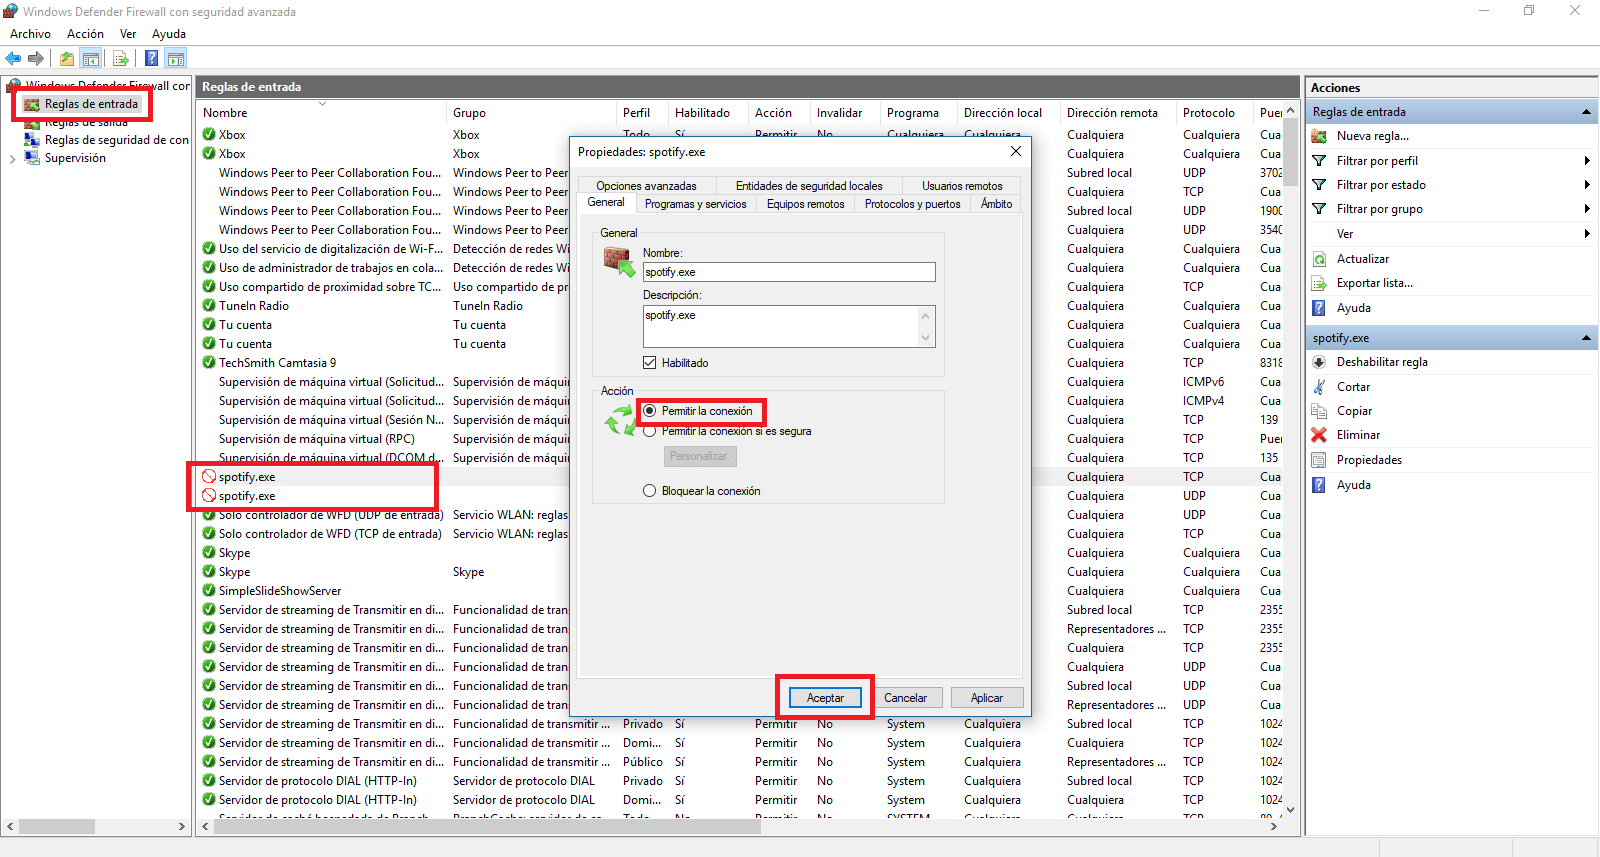Select Permitir la conexión radio button
Image resolution: width=1600 pixels, height=857 pixels.
[650, 411]
